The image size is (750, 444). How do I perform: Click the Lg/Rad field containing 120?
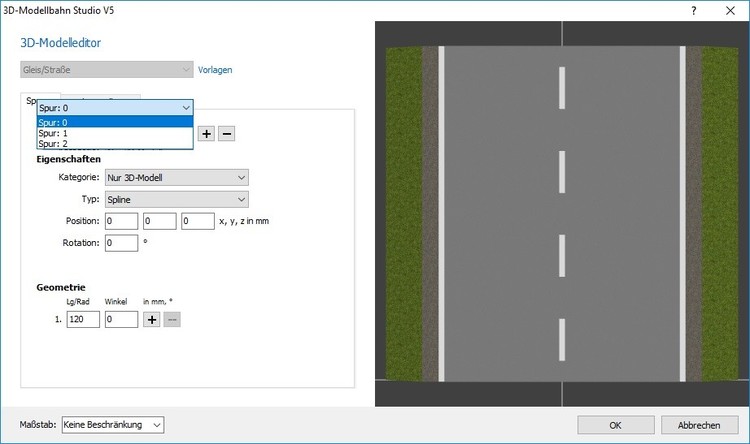pos(83,320)
